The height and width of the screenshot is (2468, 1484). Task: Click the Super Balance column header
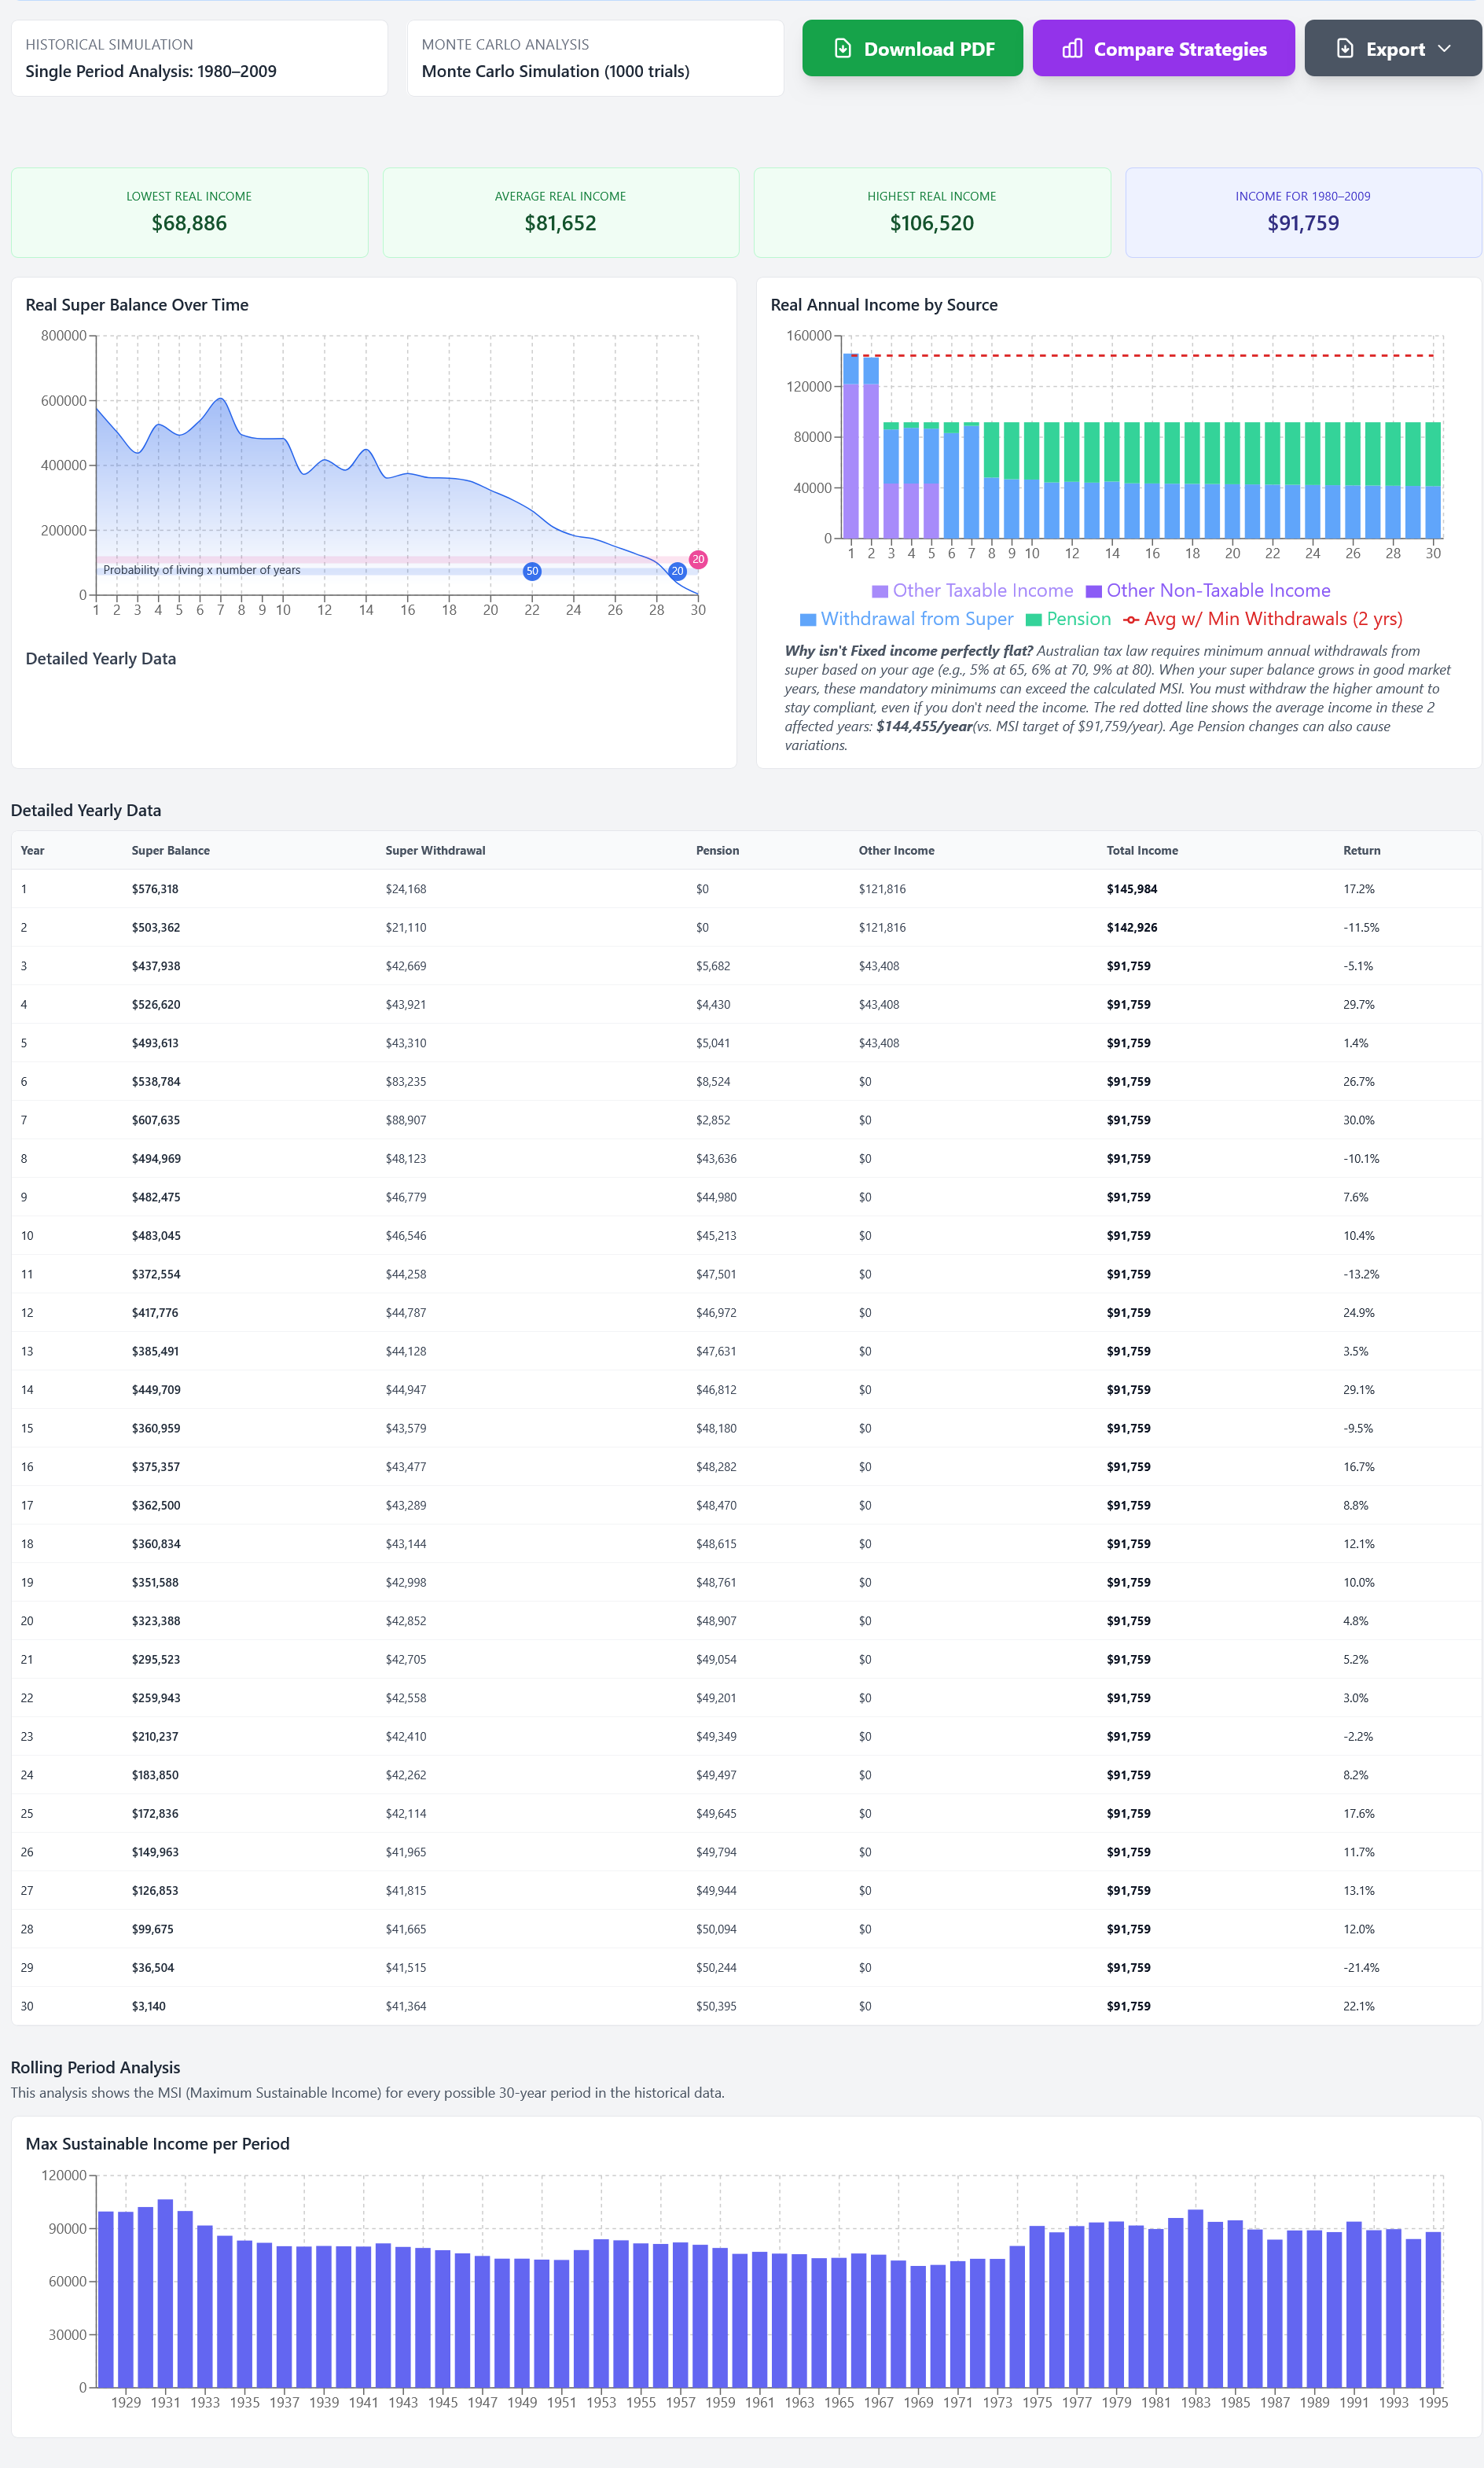tap(171, 851)
